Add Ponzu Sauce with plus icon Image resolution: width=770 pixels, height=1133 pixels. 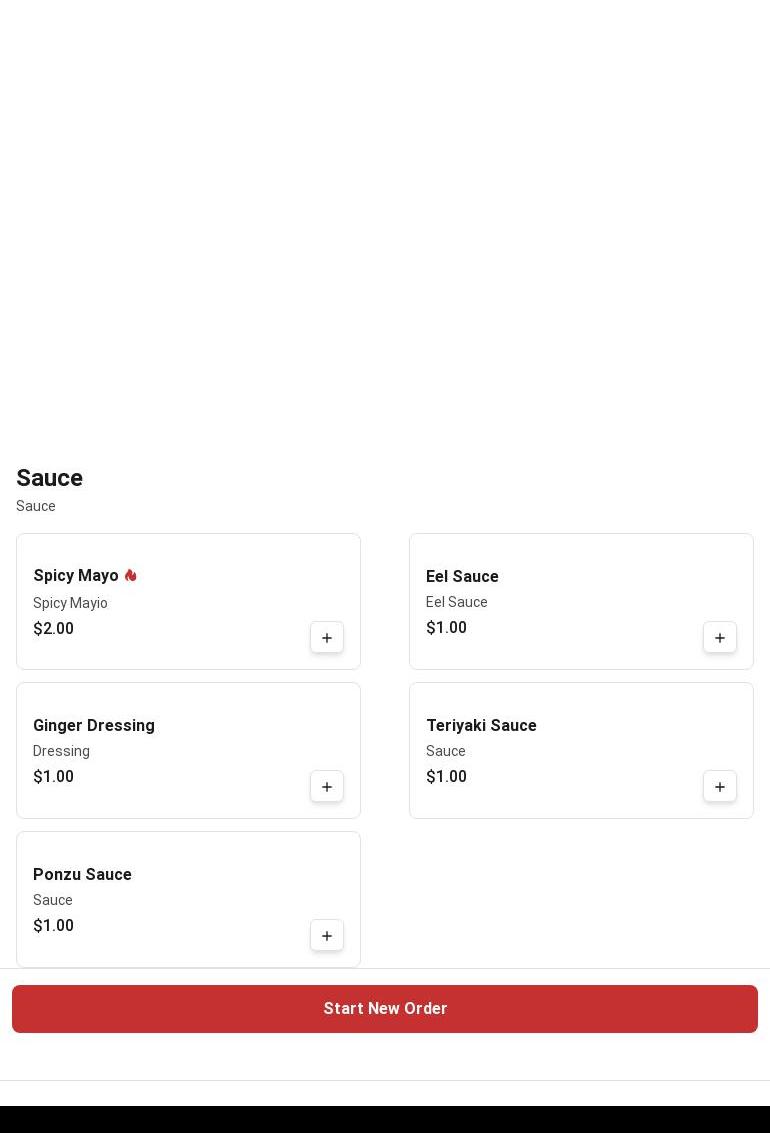pos(327,936)
